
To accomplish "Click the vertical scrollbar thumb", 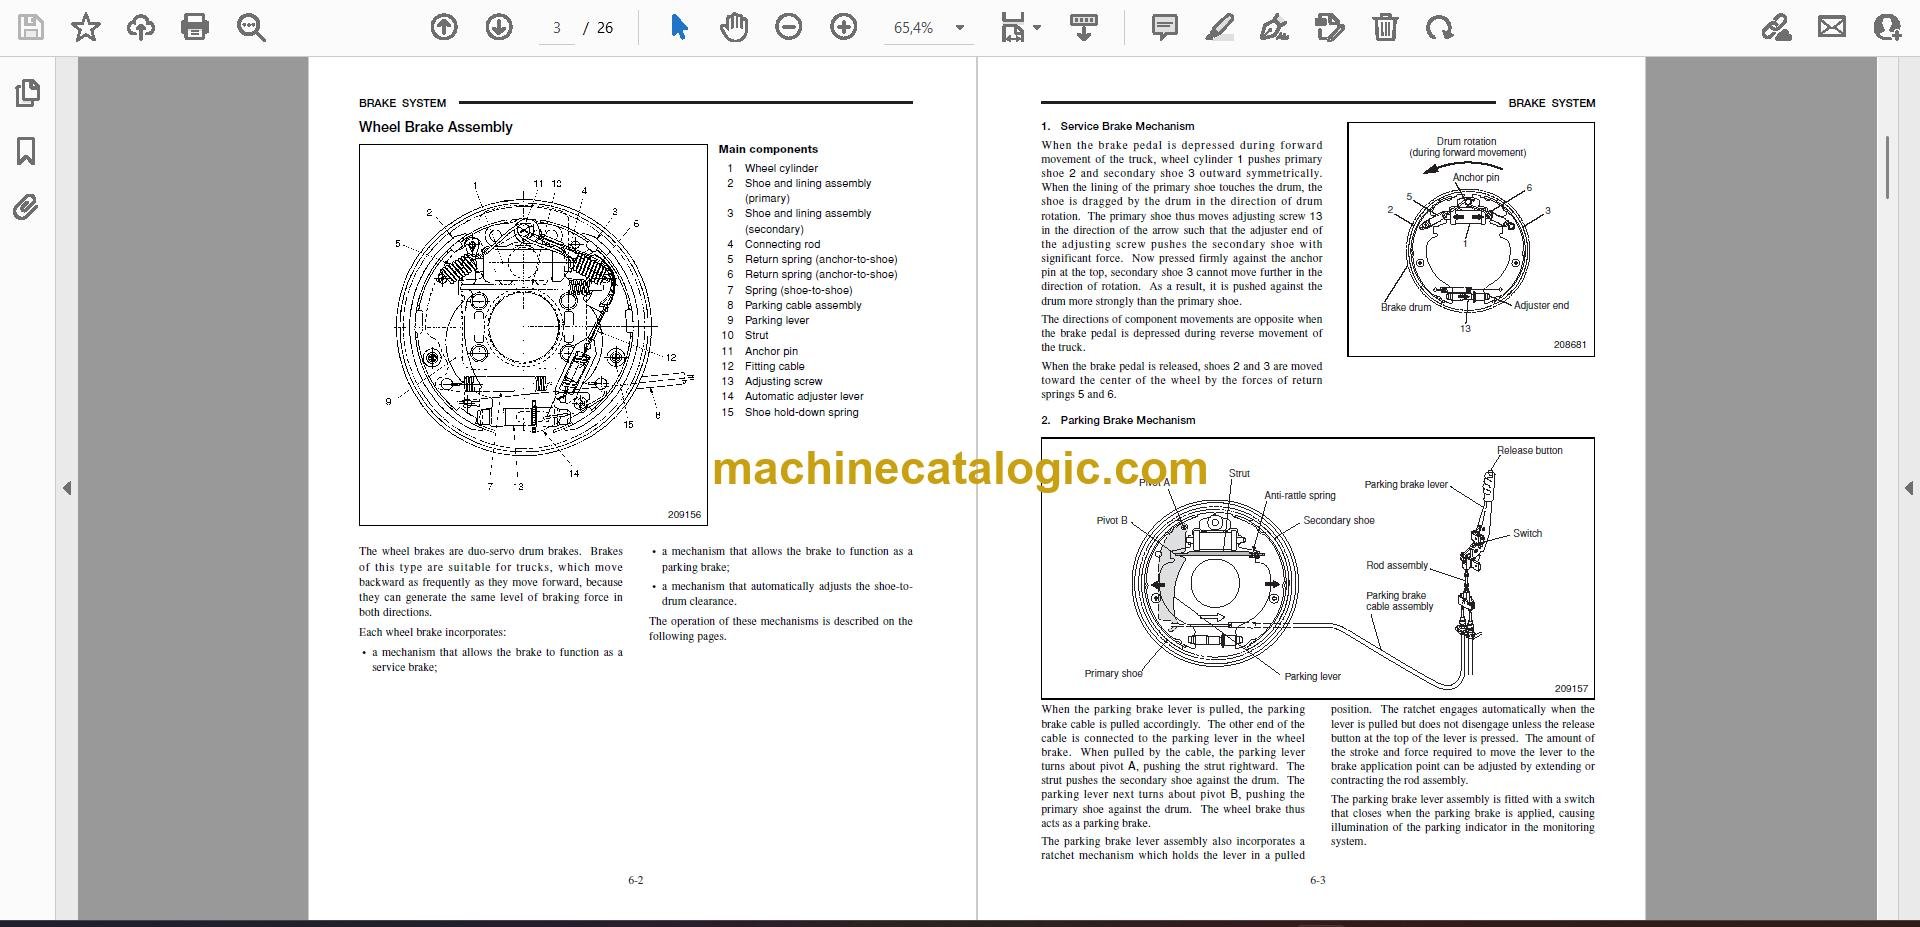I will (x=1887, y=167).
